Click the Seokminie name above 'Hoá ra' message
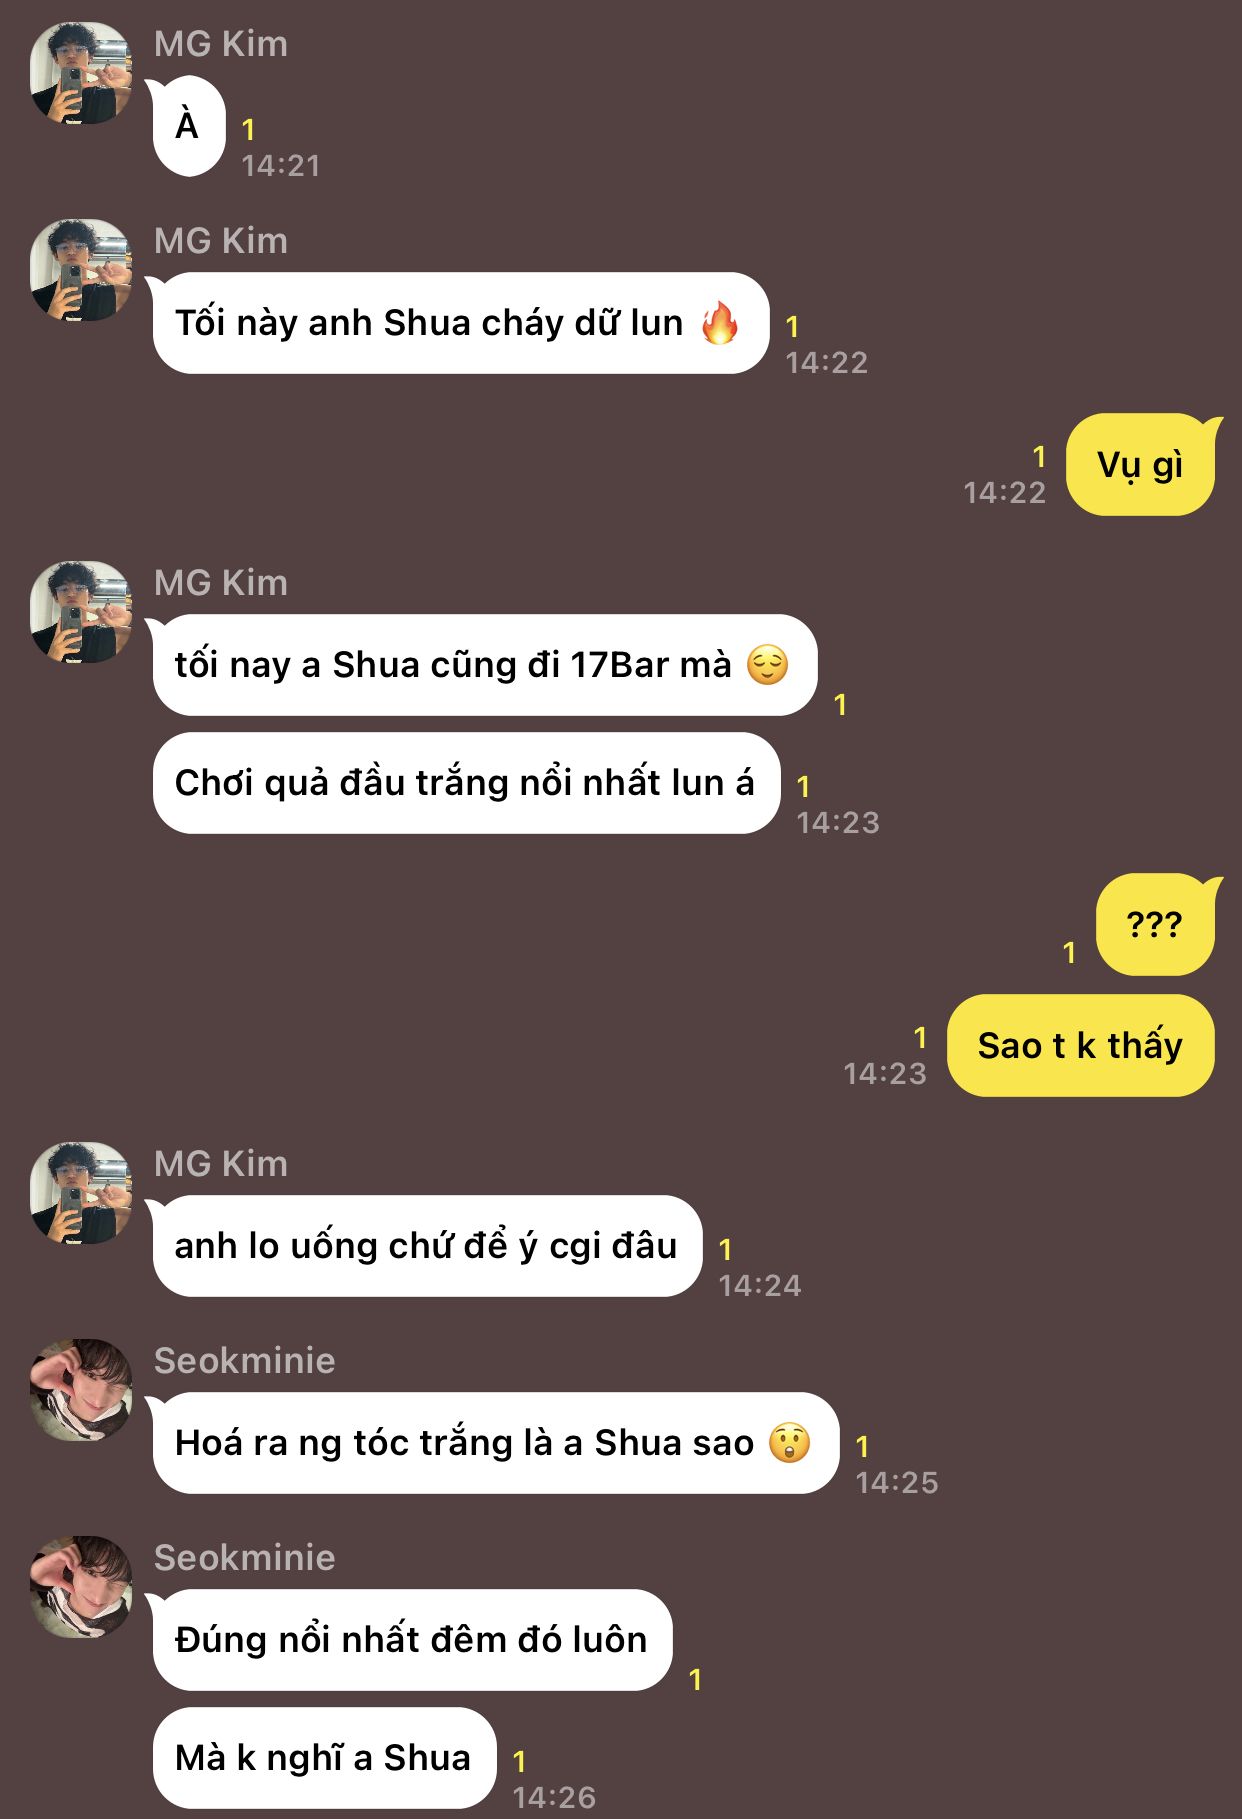Image resolution: width=1242 pixels, height=1819 pixels. 245,1360
